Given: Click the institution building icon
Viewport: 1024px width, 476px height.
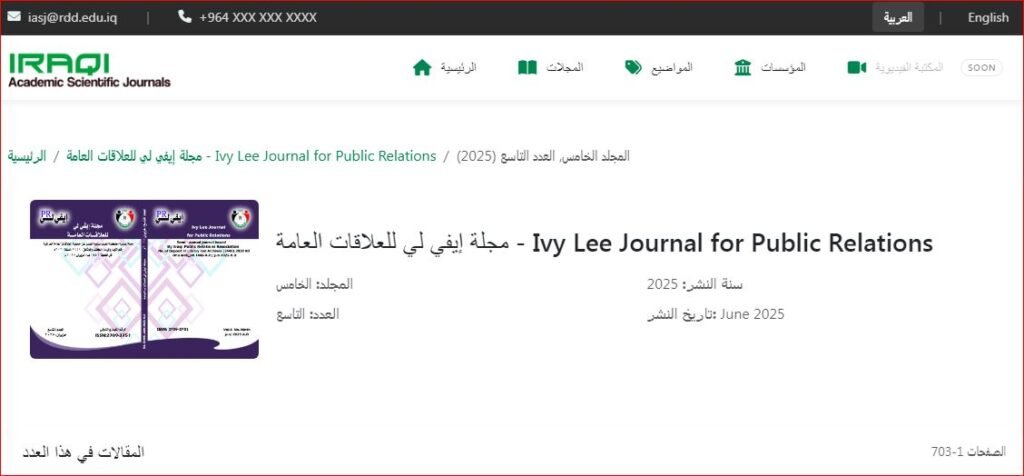Looking at the screenshot, I should tap(743, 68).
